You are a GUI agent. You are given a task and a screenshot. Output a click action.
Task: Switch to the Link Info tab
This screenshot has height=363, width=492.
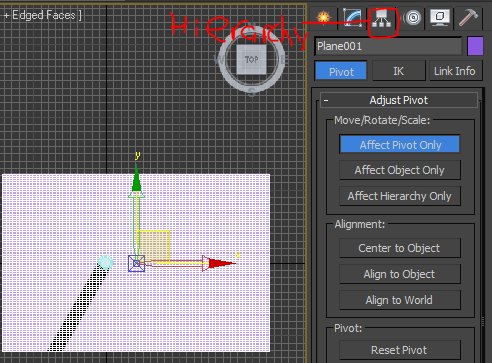pyautogui.click(x=455, y=71)
